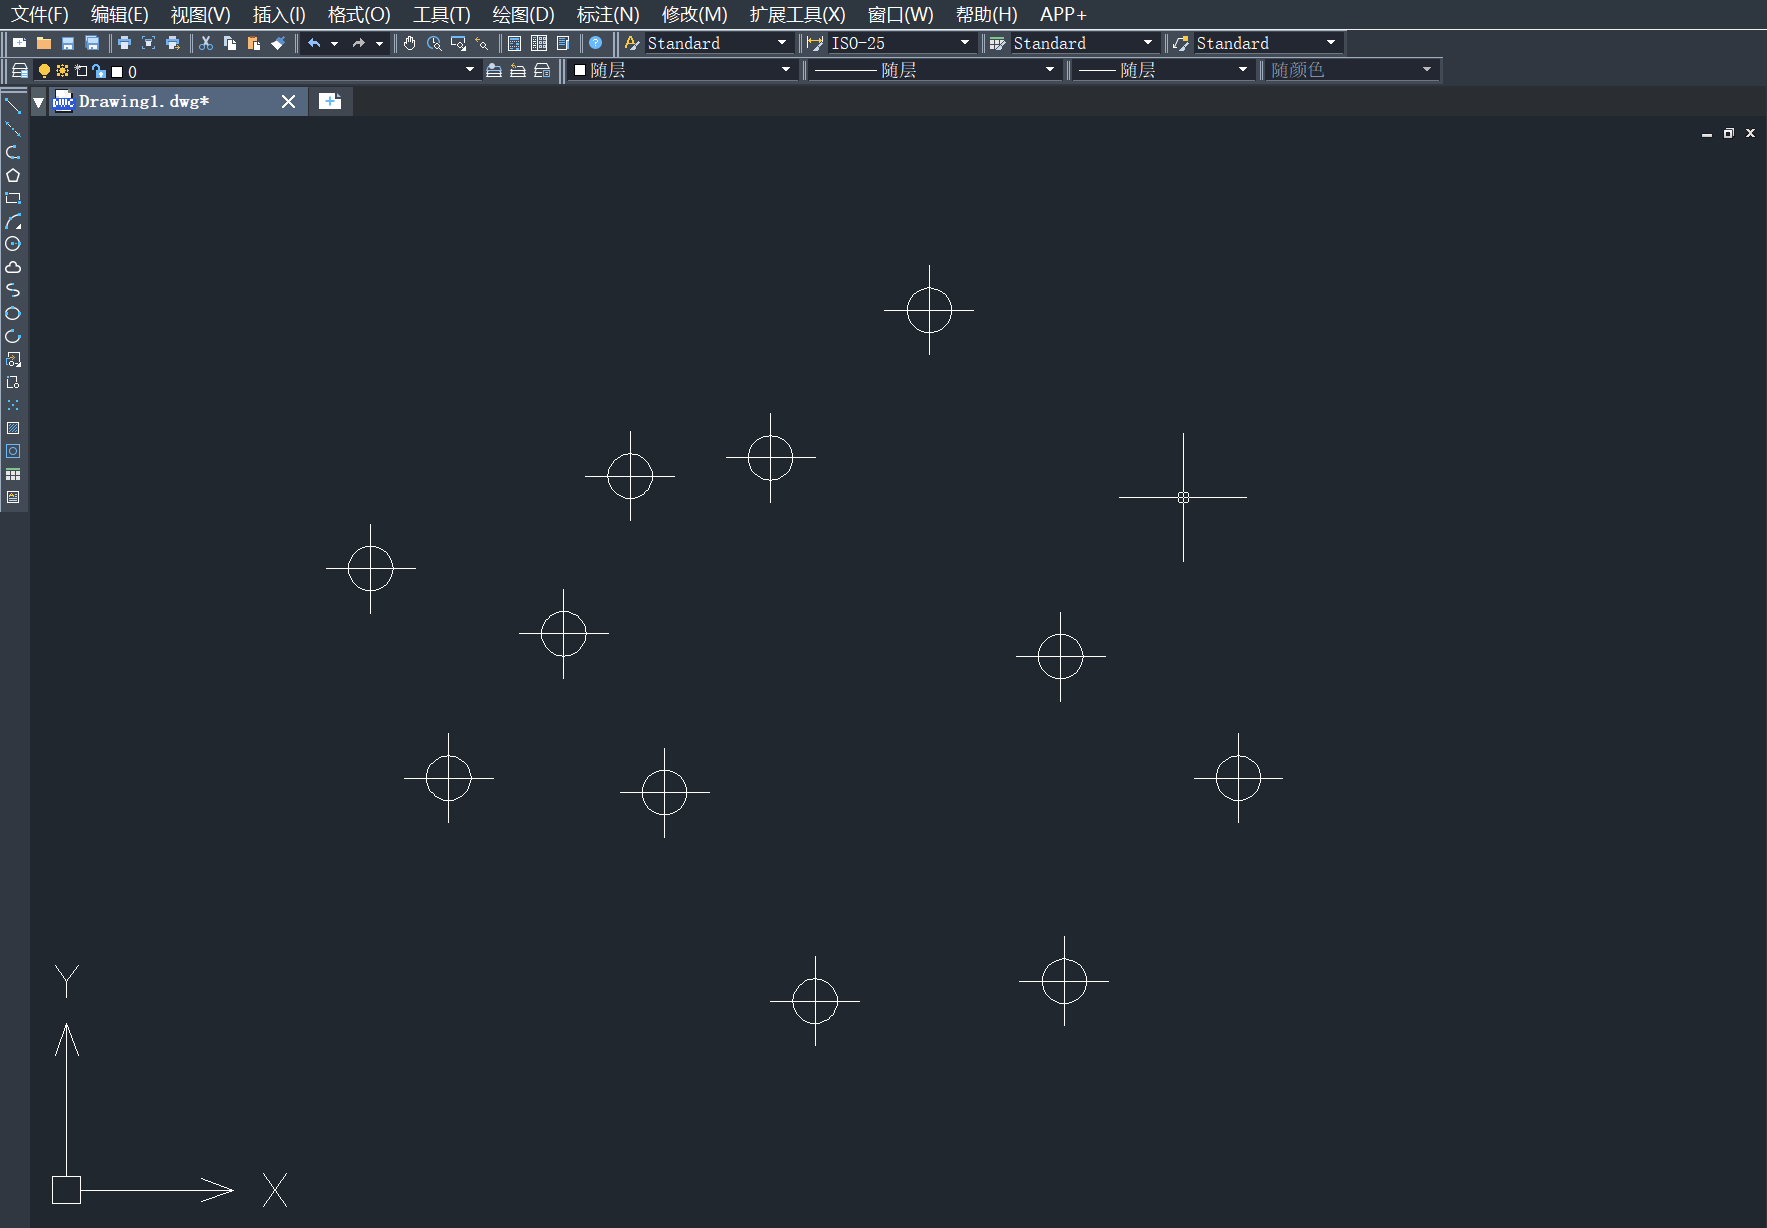Open the 编辑(E) menu
The image size is (1767, 1228).
(120, 15)
